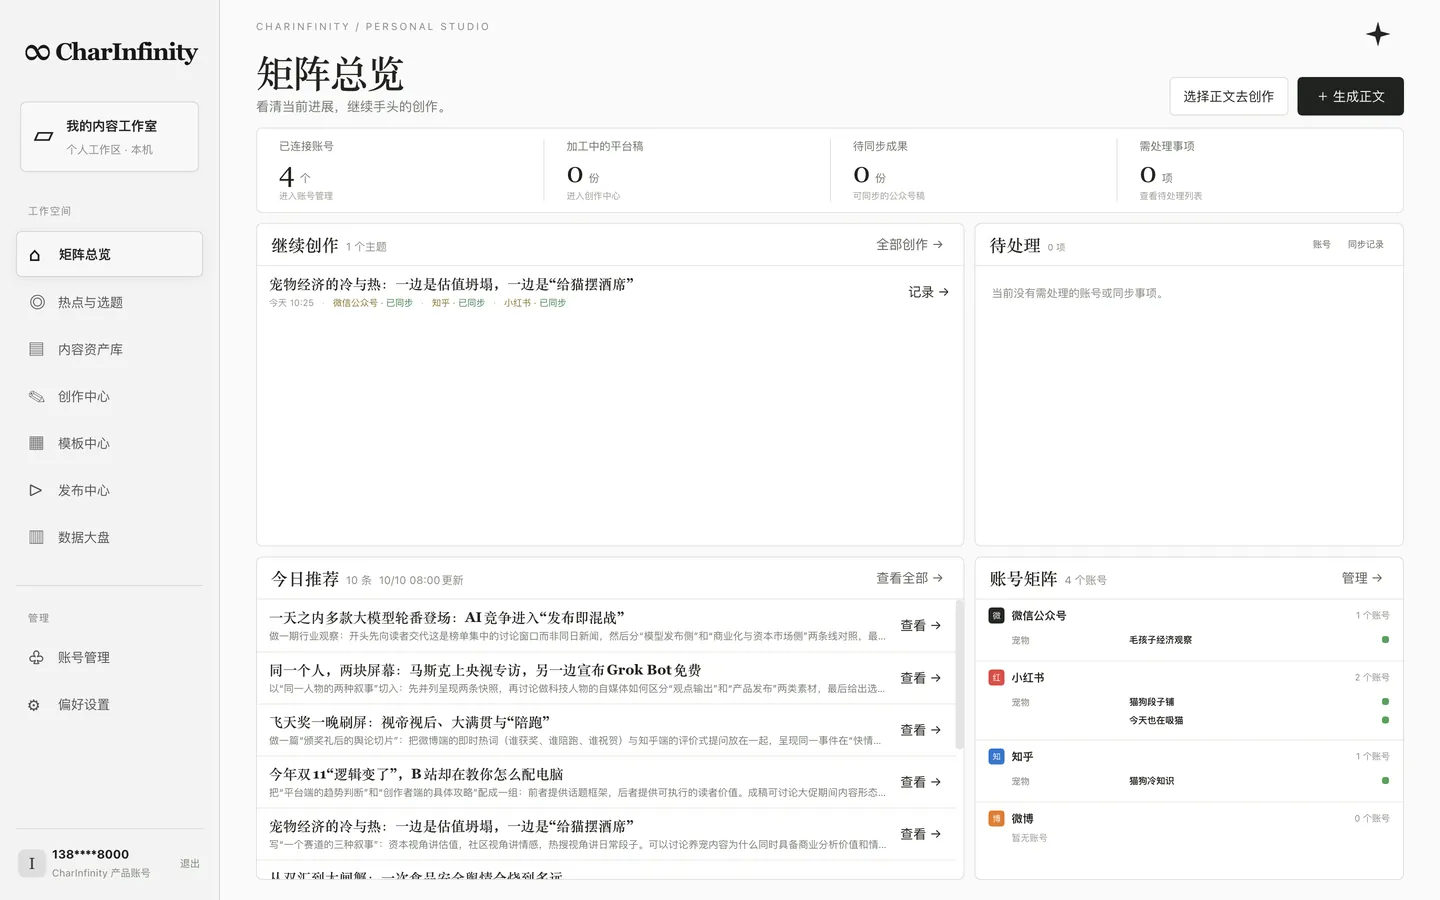This screenshot has height=900, width=1440.
Task: Select 数据大盘 in sidebar
Action: coord(109,537)
